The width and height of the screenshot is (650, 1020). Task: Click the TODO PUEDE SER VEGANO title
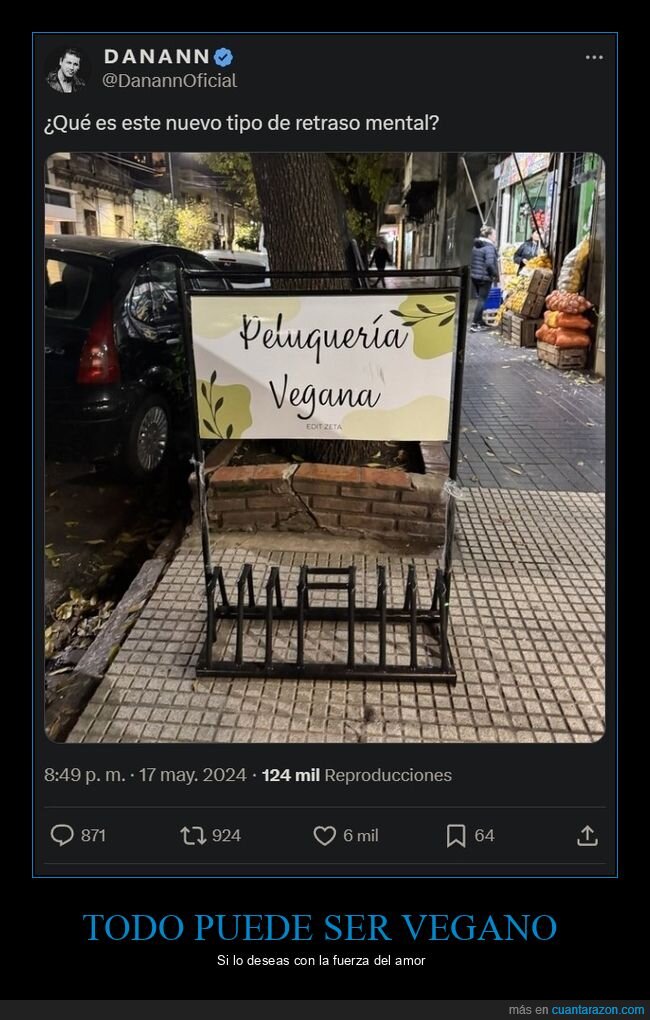coord(320,928)
